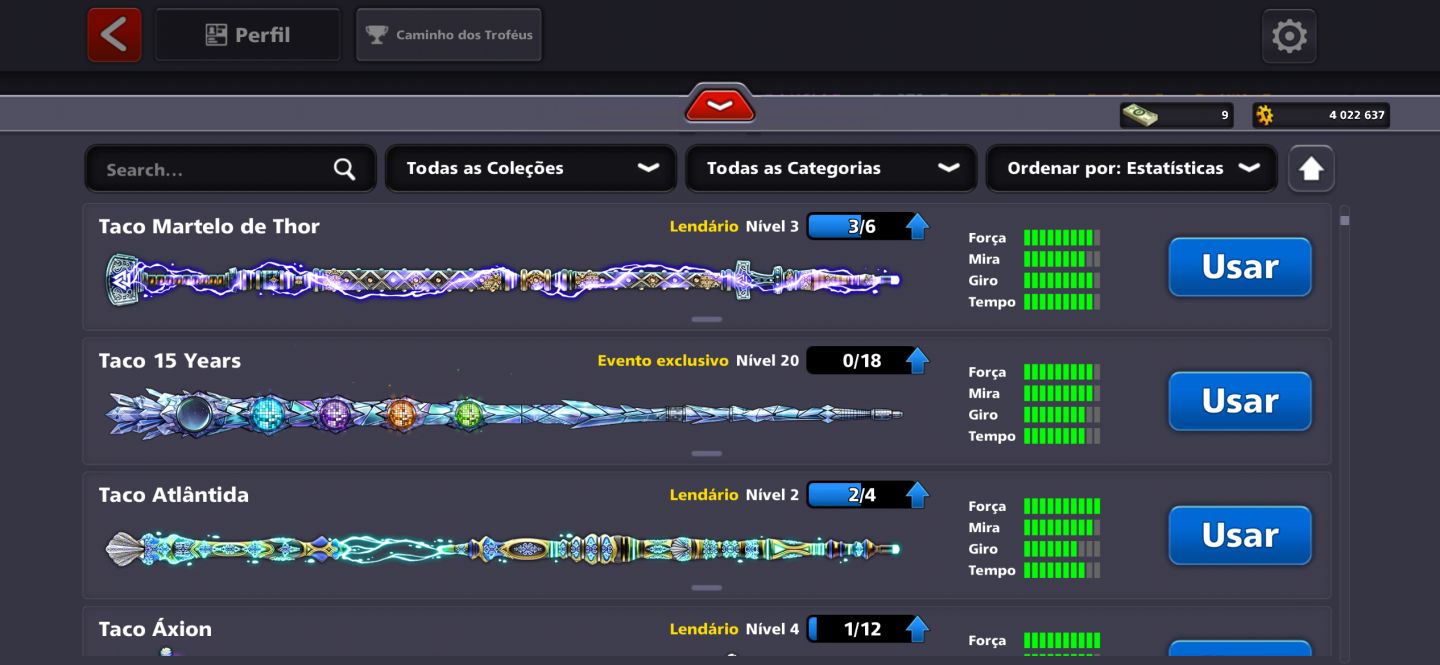Screen dimensions: 1440x665
Task: Open the Todas as Coleções dropdown
Action: (531, 168)
